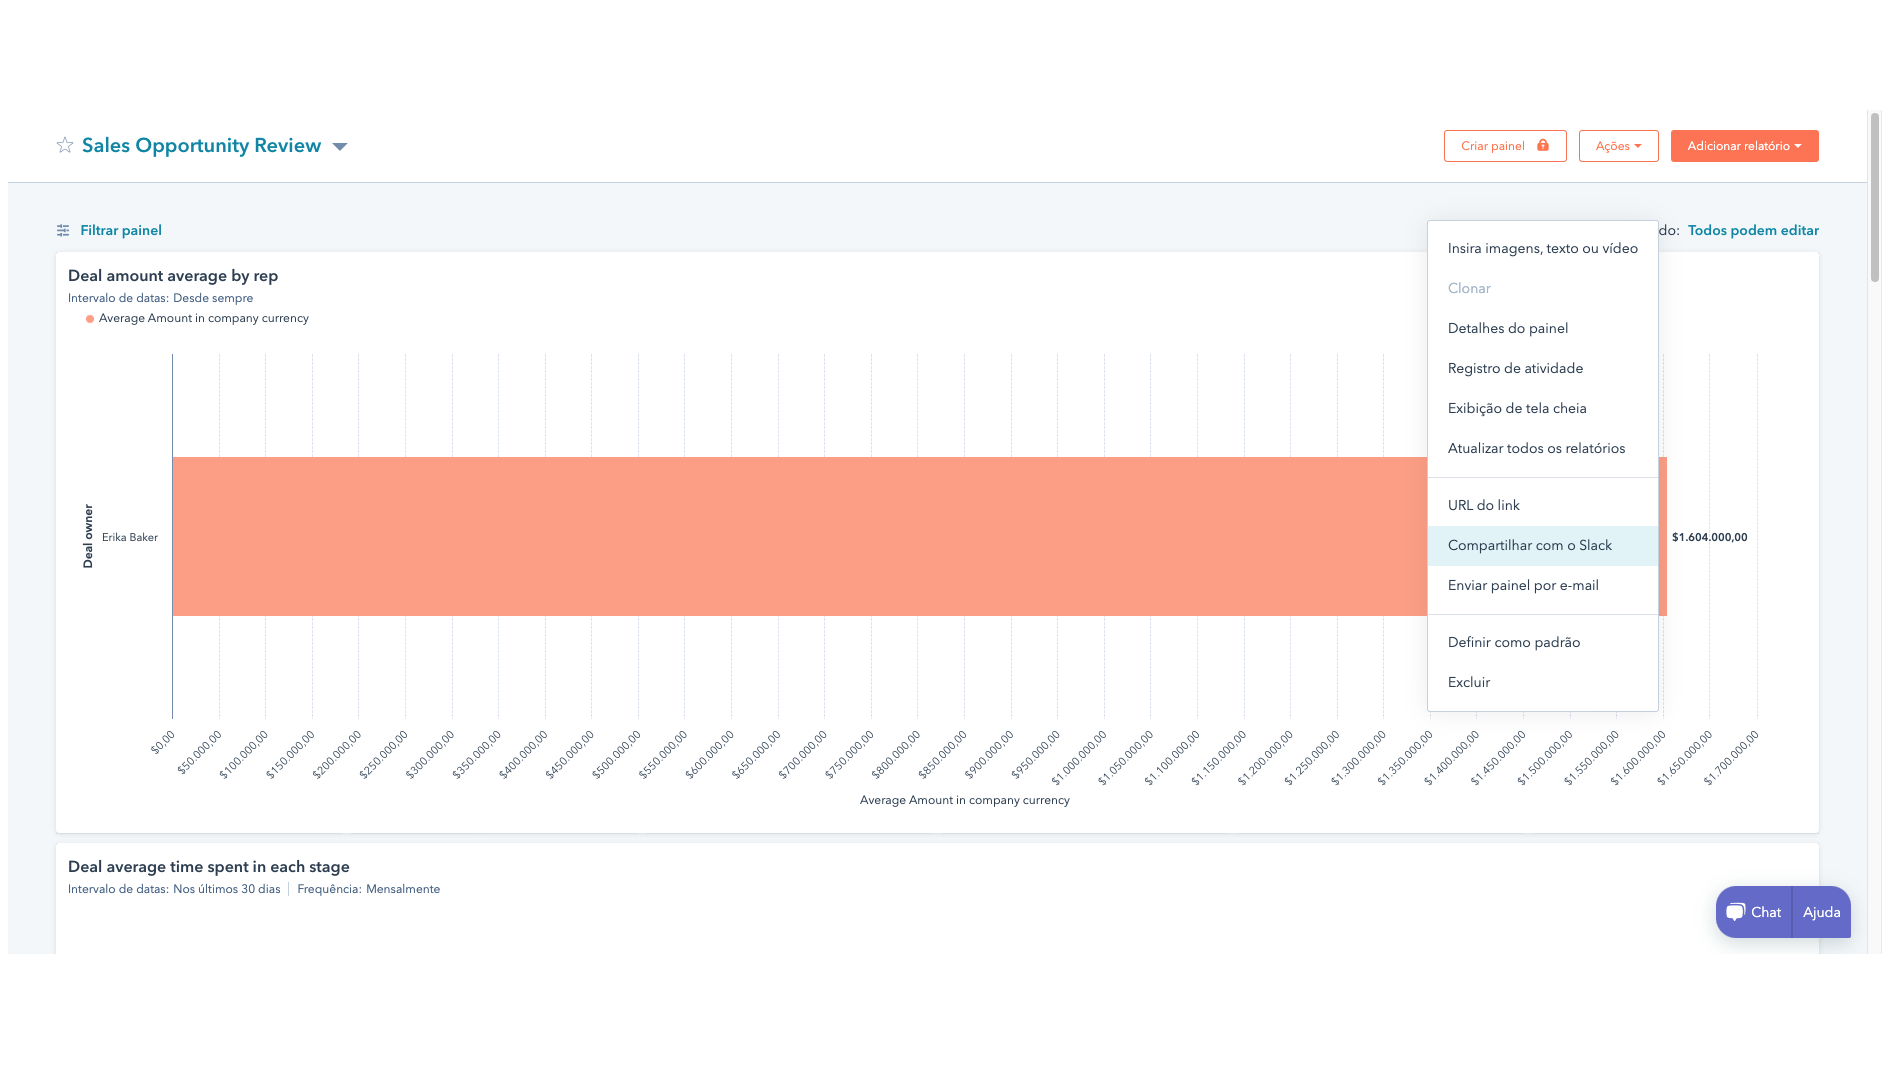1894x1065 pixels.
Task: Click the $1.604.000,00 value label
Action: point(1710,538)
